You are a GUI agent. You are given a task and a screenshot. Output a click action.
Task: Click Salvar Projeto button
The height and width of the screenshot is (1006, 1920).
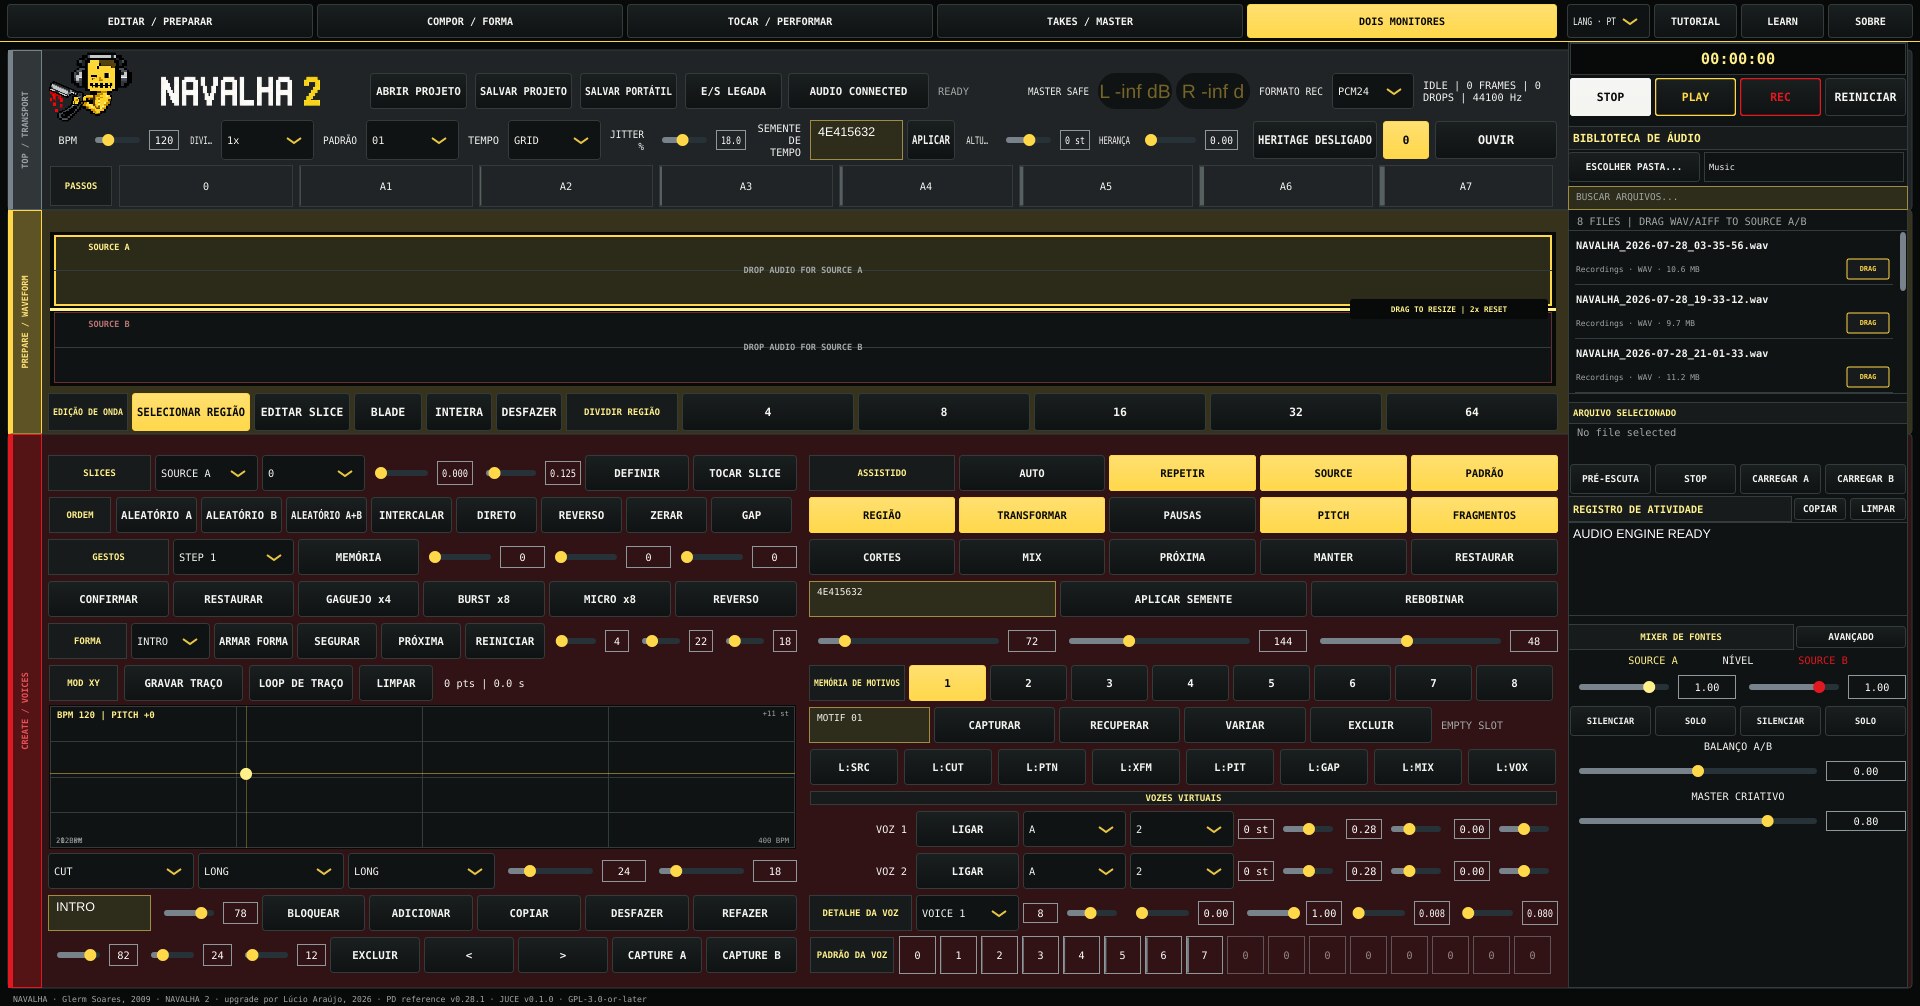(x=523, y=91)
